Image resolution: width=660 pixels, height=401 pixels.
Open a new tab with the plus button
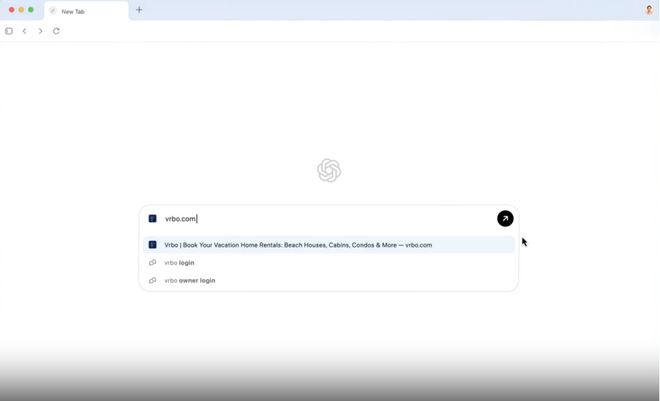click(x=139, y=10)
